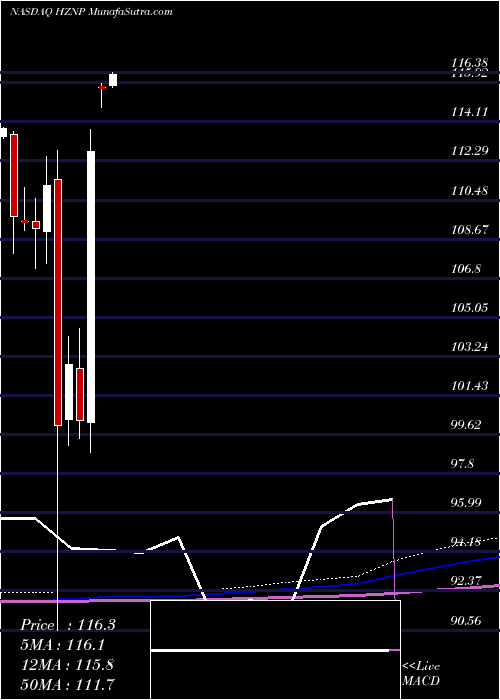Click the 90.56 price axis label
500x700 pixels.
467,620
